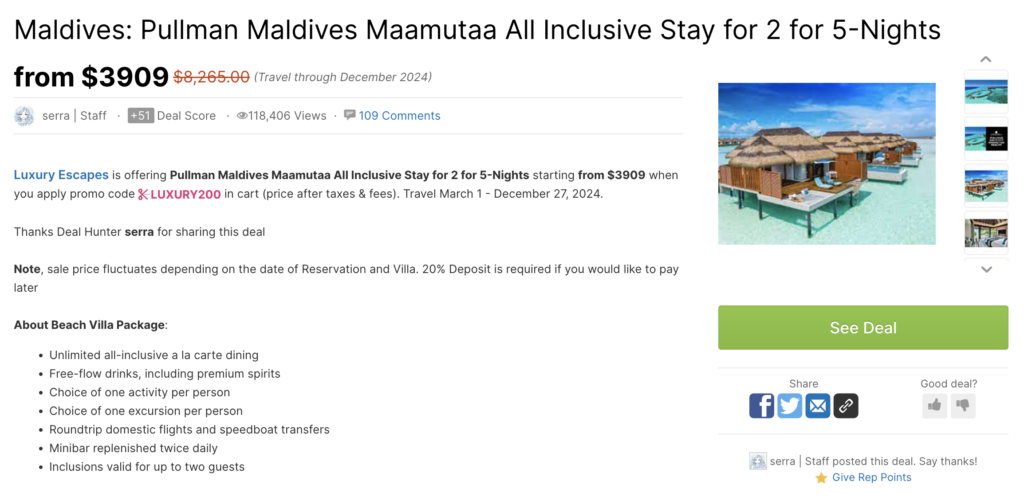Click the comments speech bubble icon
The height and width of the screenshot is (500, 1024).
pyautogui.click(x=349, y=115)
